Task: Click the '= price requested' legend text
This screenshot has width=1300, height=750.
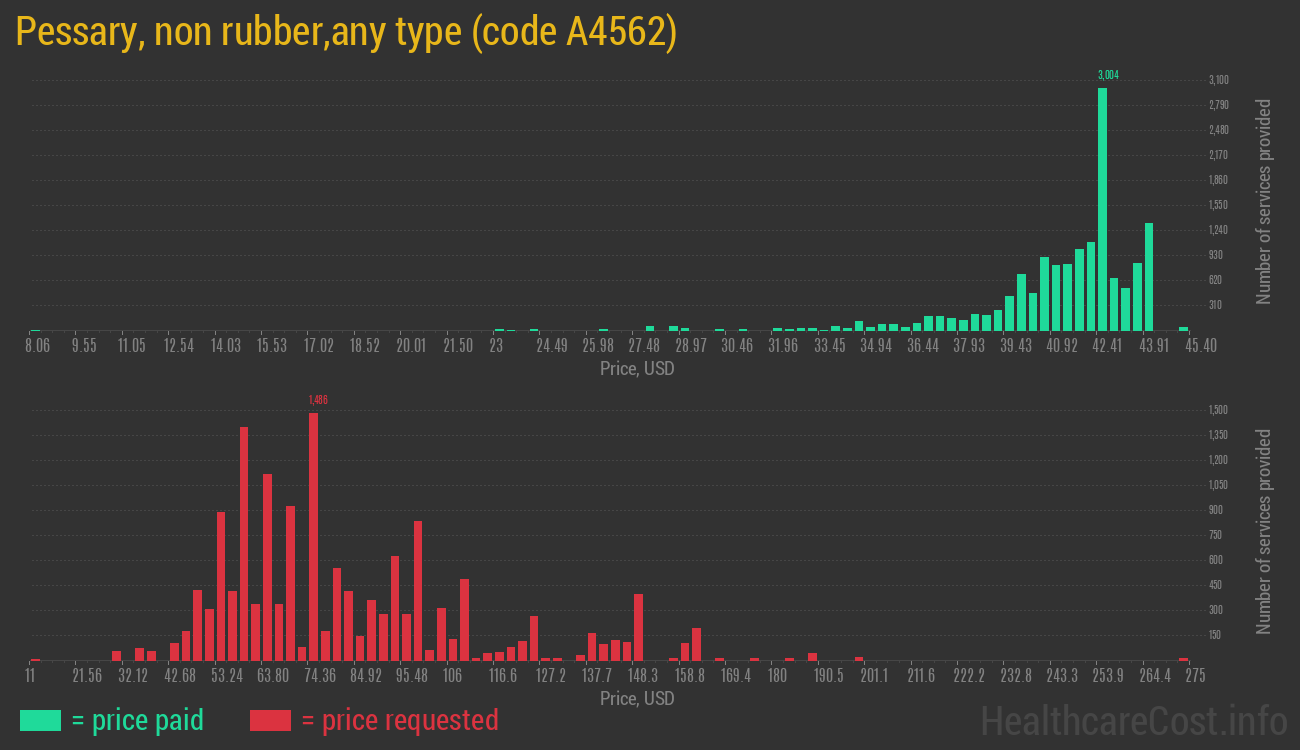Action: coord(399,720)
